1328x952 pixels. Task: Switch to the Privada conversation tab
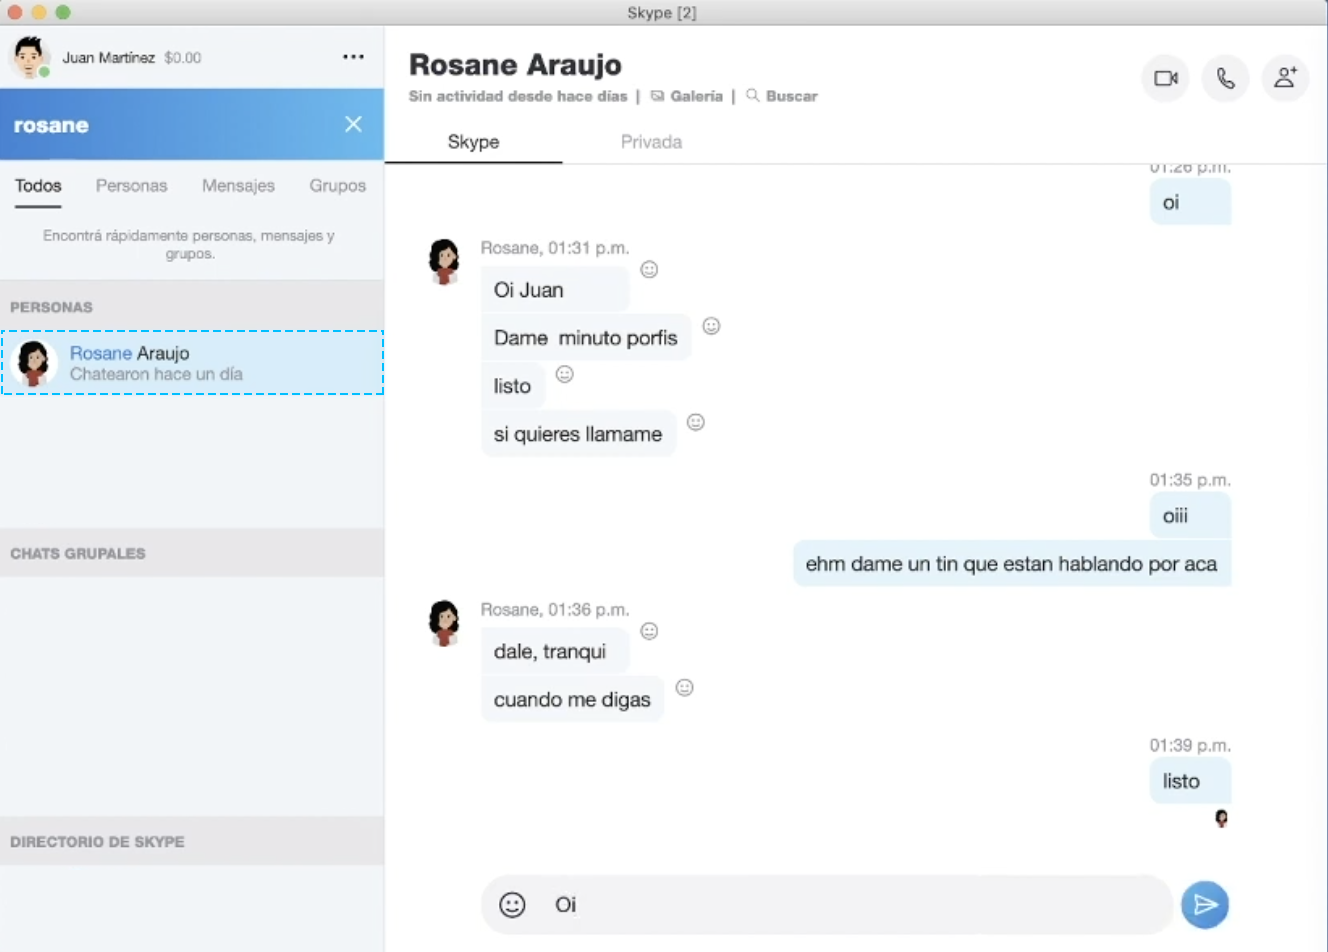[x=651, y=142]
